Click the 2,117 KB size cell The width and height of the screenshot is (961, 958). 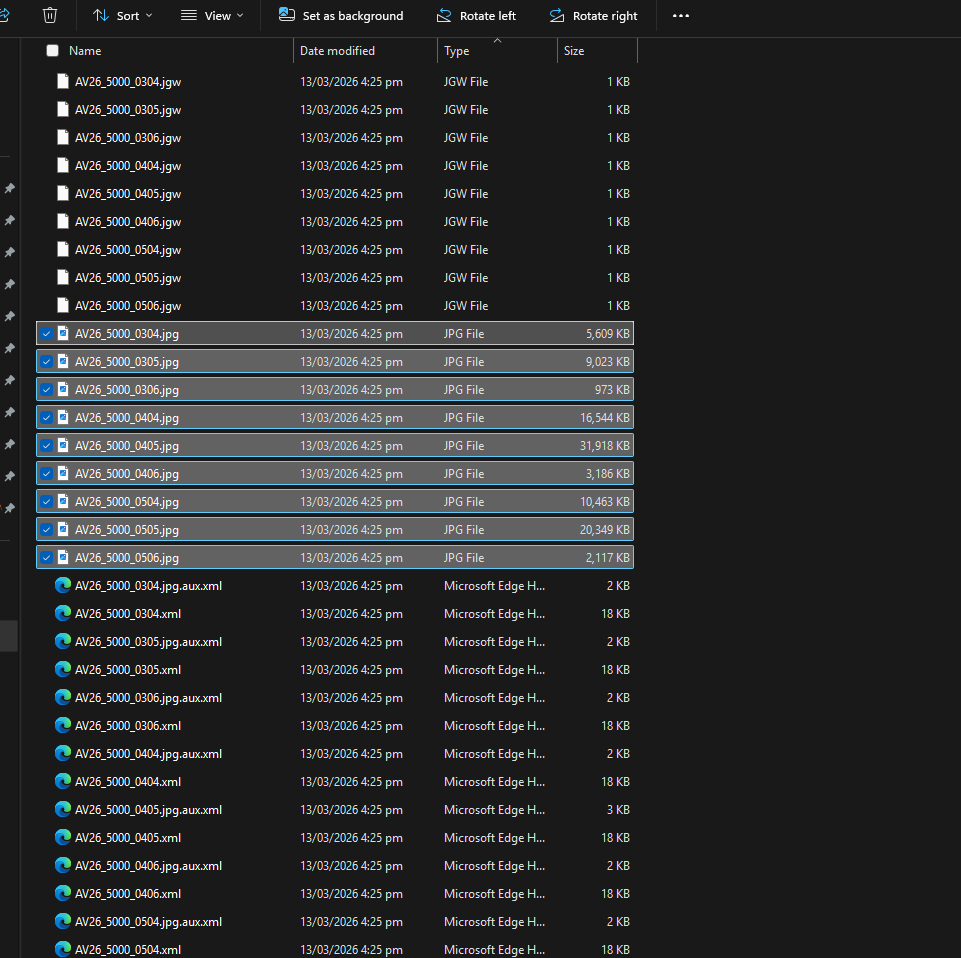[x=607, y=558]
